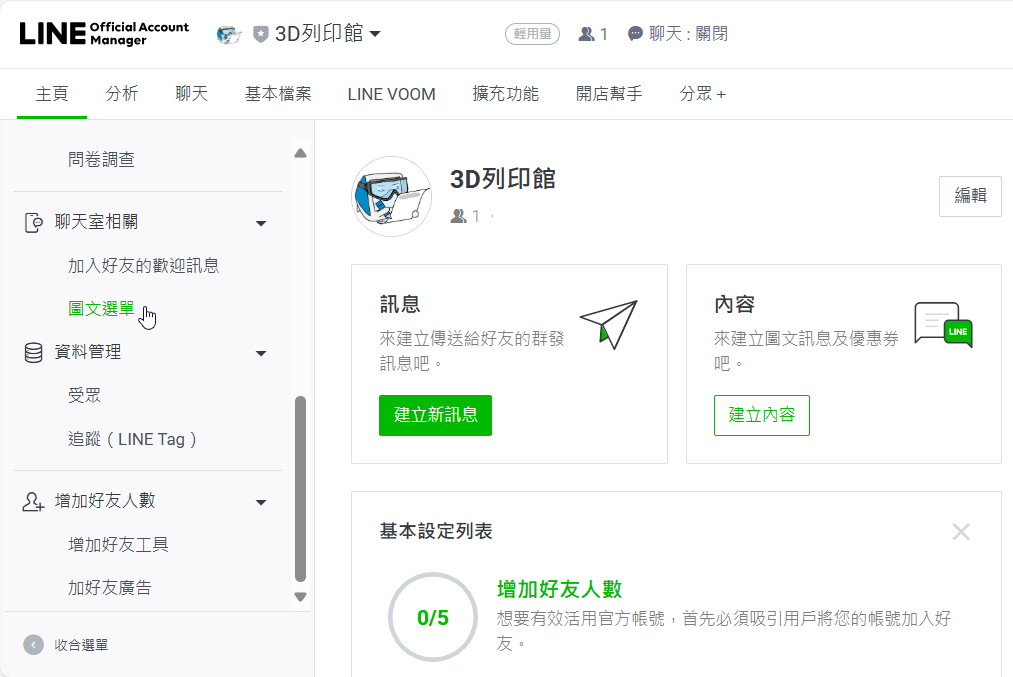Click the 3D列印館 profile avatar image
Viewport: 1013px width, 677px height.
pyautogui.click(x=390, y=196)
